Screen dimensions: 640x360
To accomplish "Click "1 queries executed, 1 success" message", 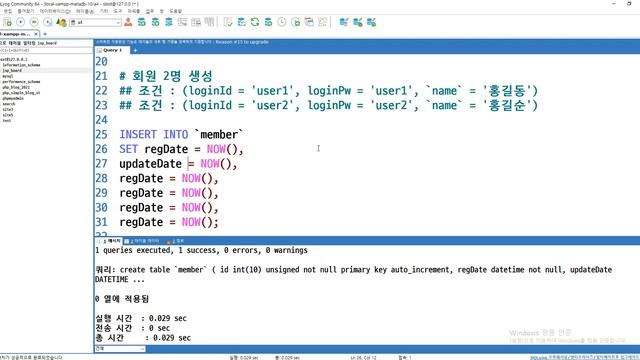I will coord(201,250).
